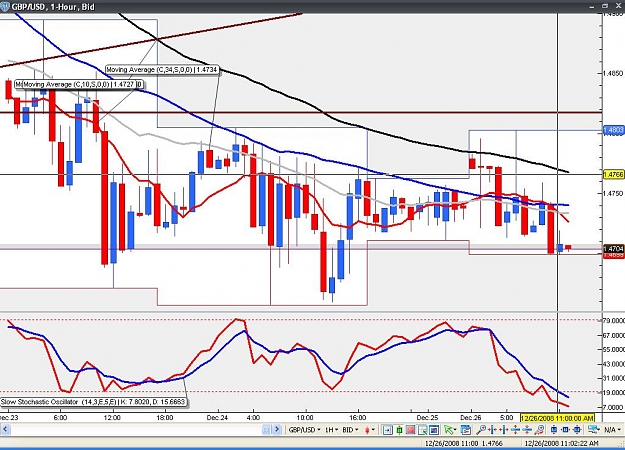Image resolution: width=625 pixels, height=450 pixels.
Task: Click the shift-chart arrow box icon
Action: tap(387, 430)
